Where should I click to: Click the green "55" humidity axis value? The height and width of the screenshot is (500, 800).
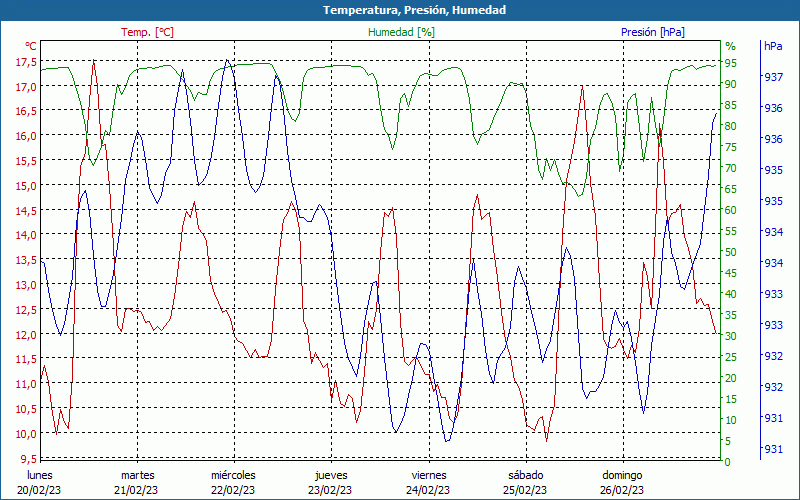tap(731, 231)
